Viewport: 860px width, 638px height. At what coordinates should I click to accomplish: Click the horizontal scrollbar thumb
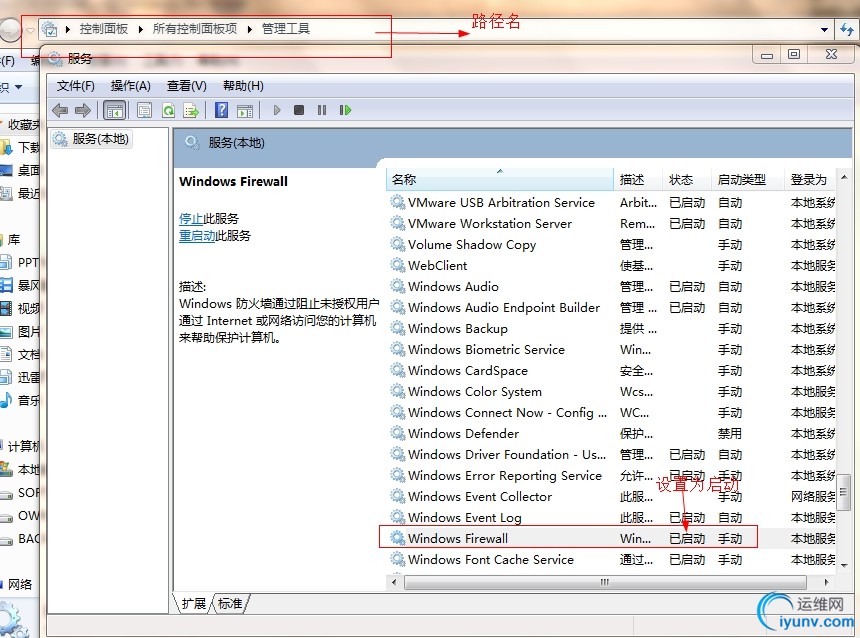click(x=605, y=582)
